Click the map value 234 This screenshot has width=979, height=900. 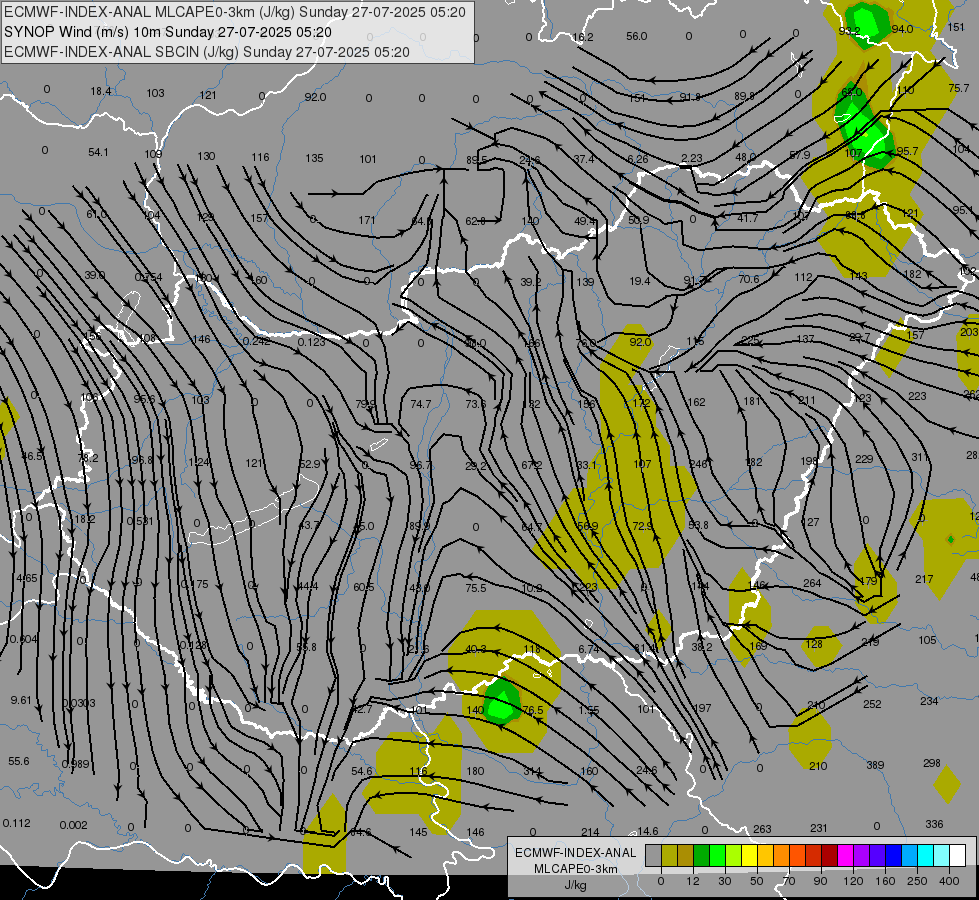[x=929, y=701]
